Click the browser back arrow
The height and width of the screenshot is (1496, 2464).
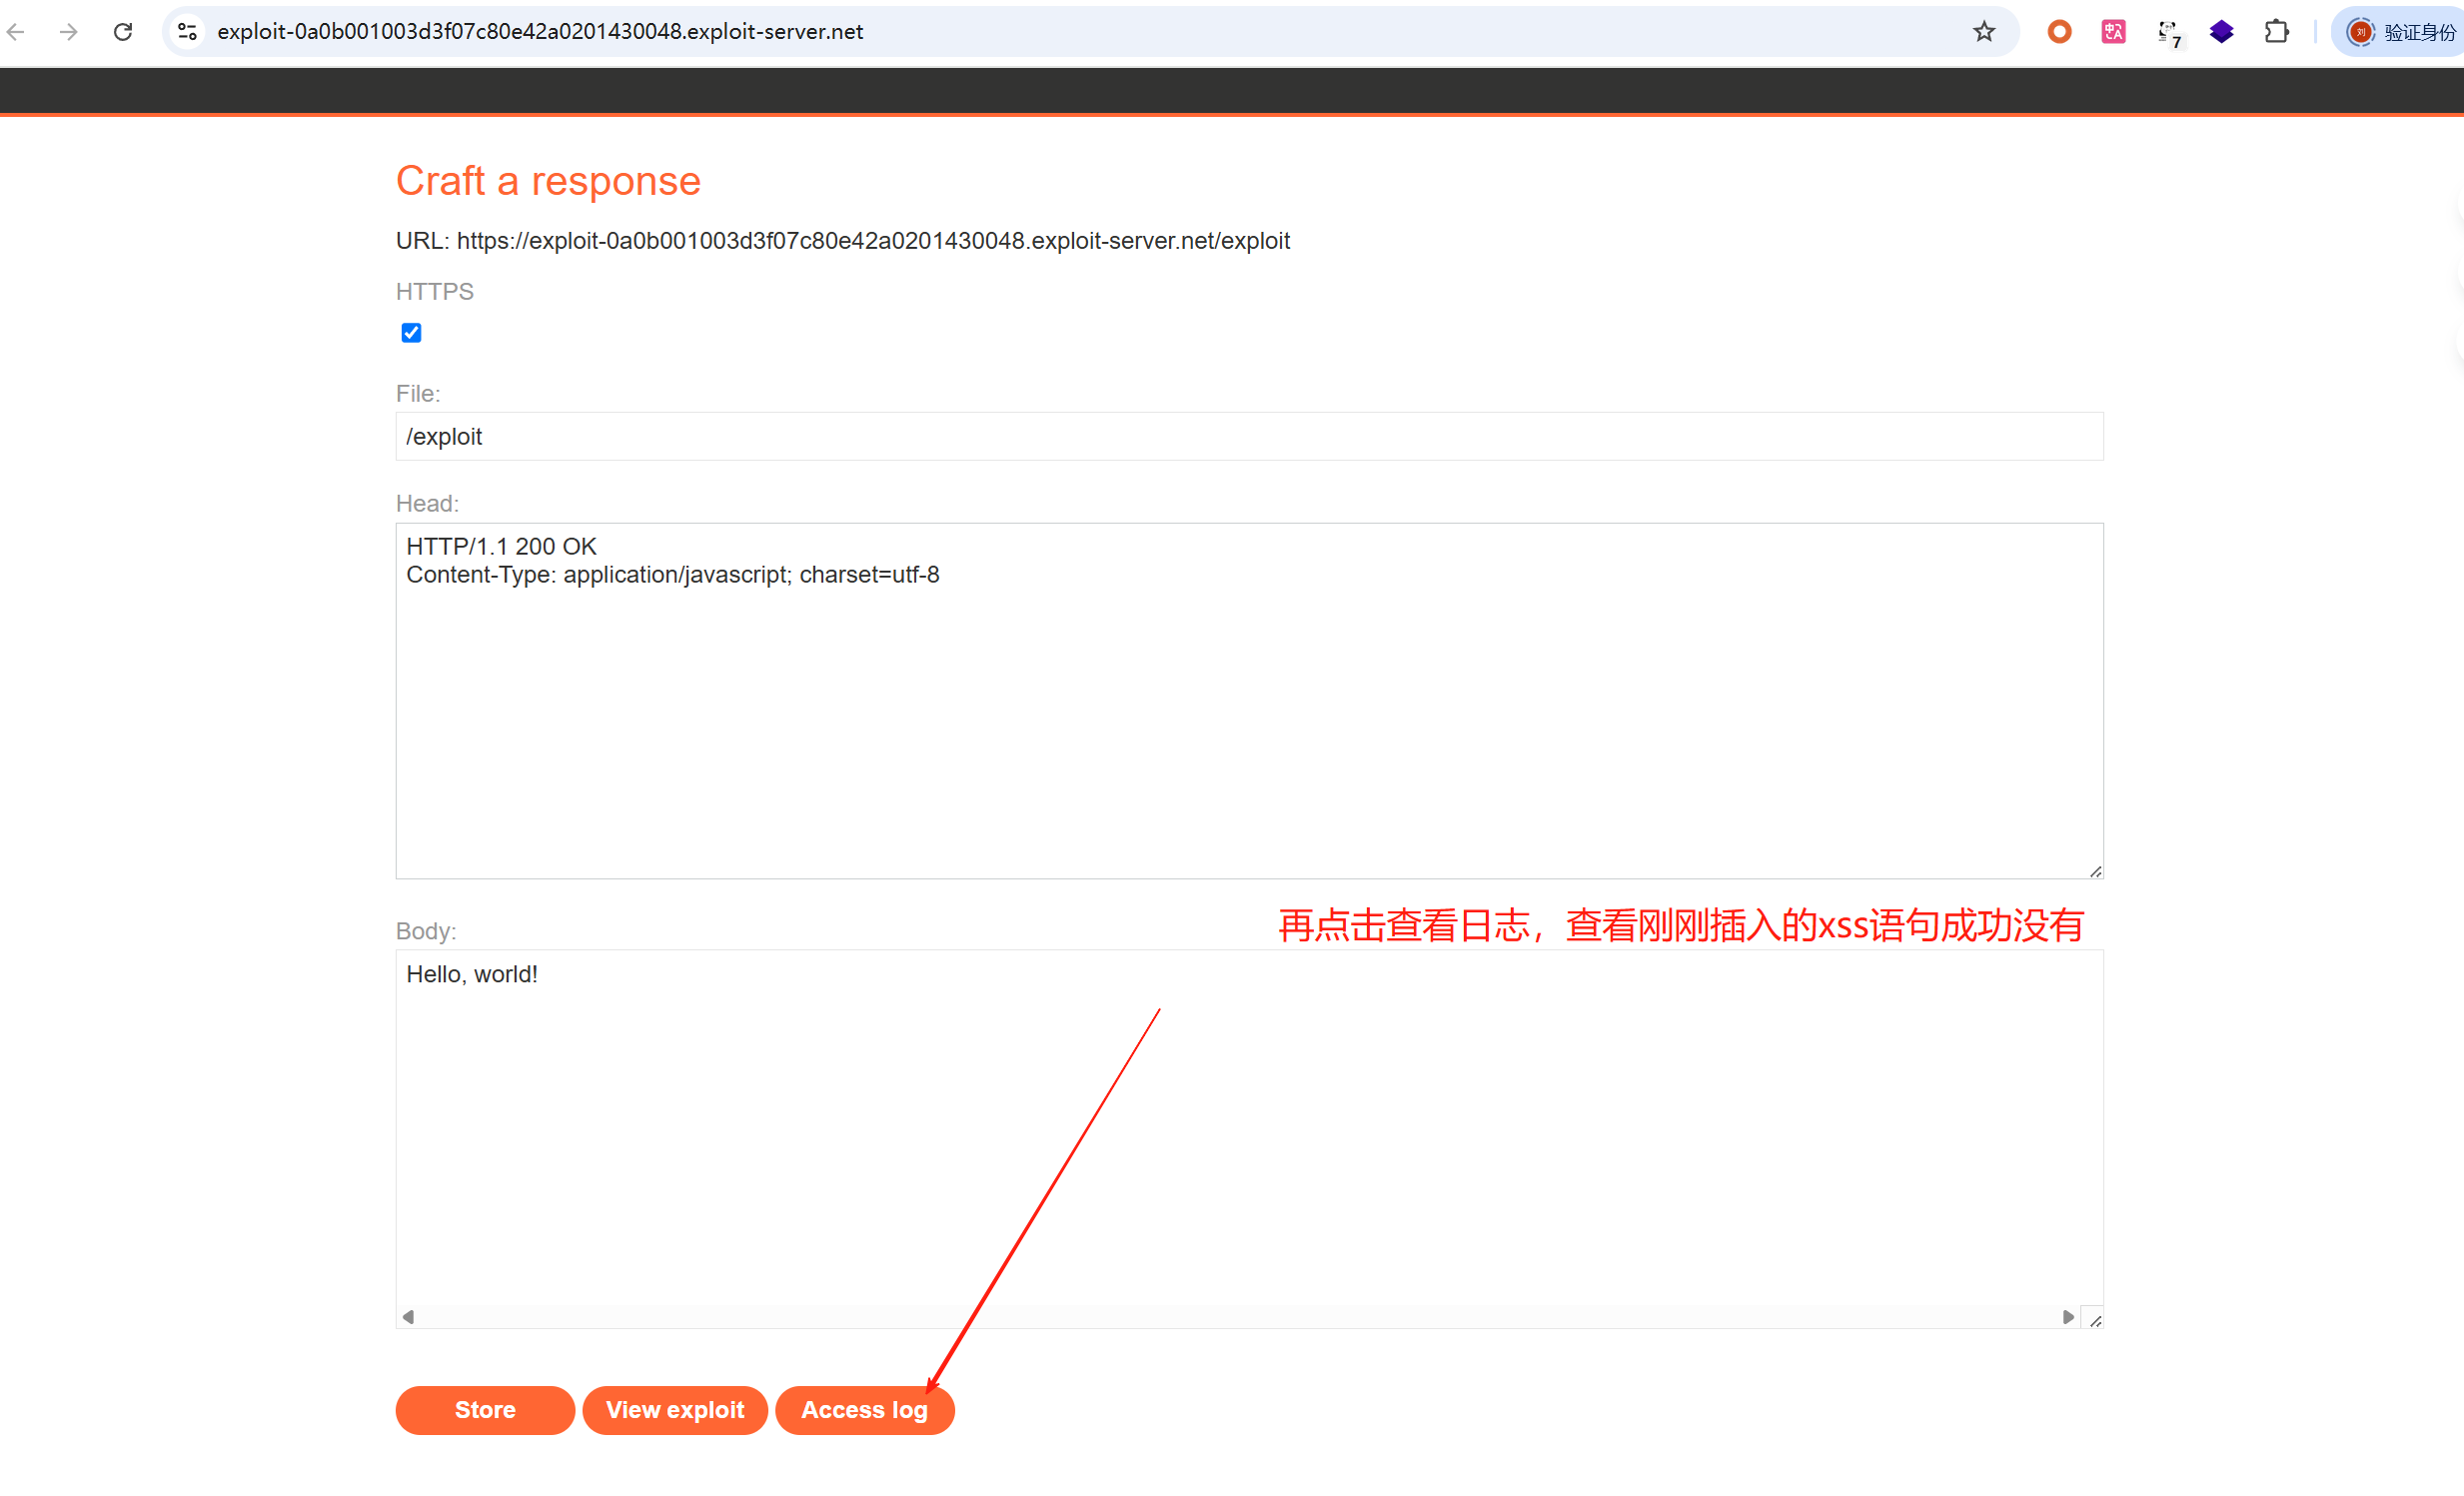(x=16, y=32)
